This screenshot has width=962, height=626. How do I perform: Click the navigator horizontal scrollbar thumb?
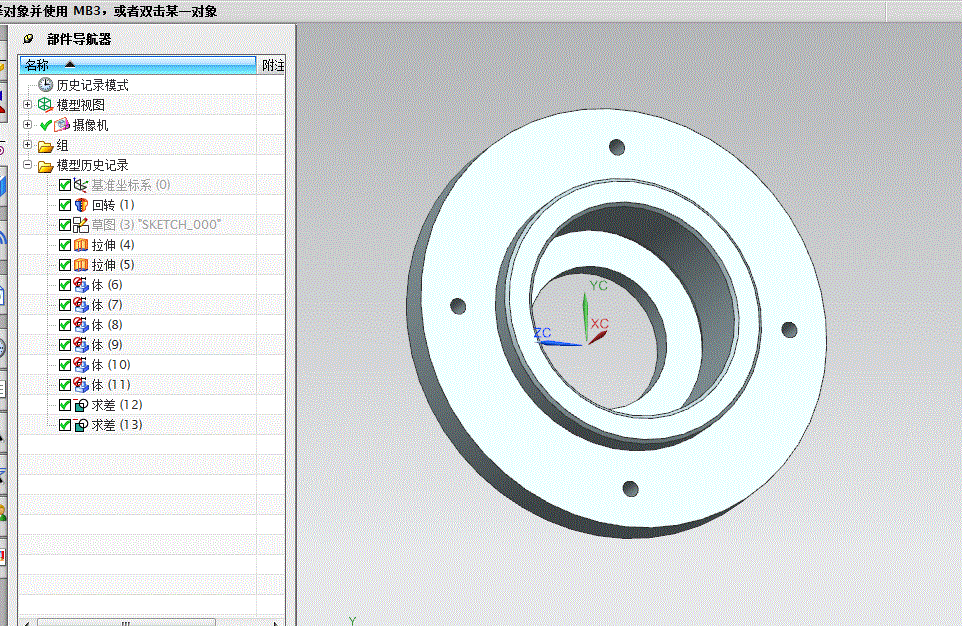click(x=126, y=622)
